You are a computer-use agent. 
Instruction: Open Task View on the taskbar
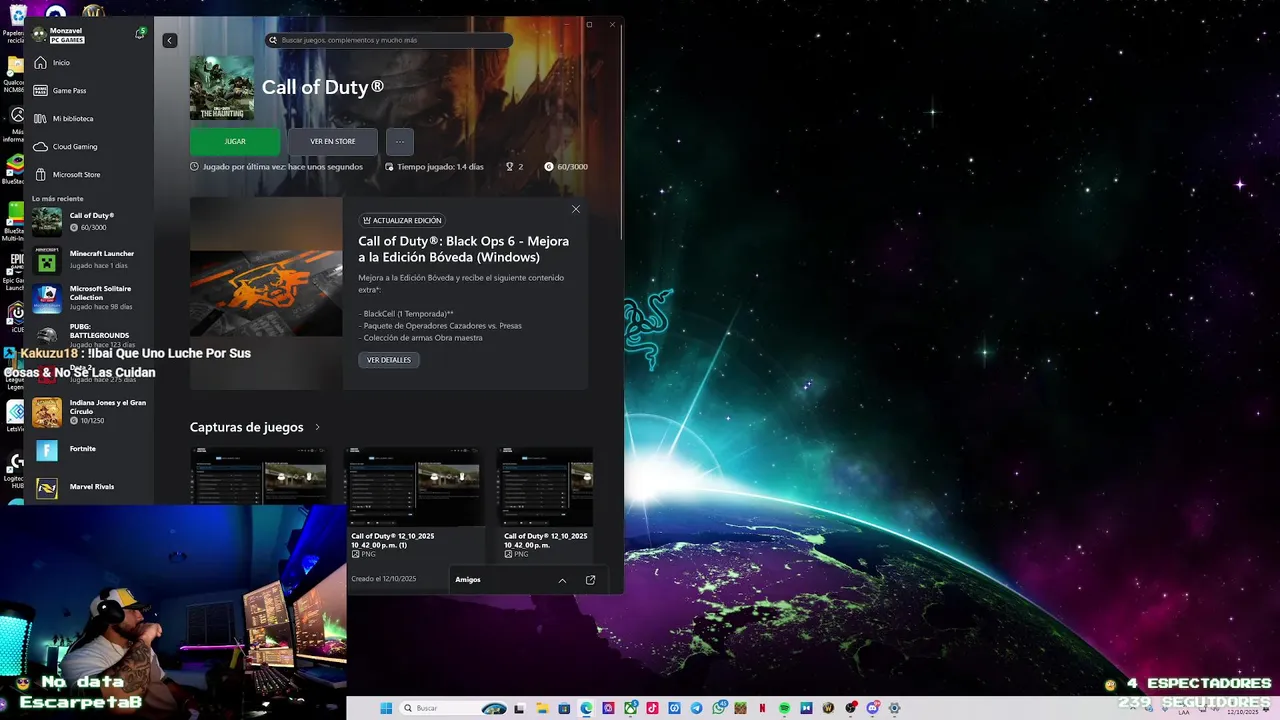[x=519, y=708]
